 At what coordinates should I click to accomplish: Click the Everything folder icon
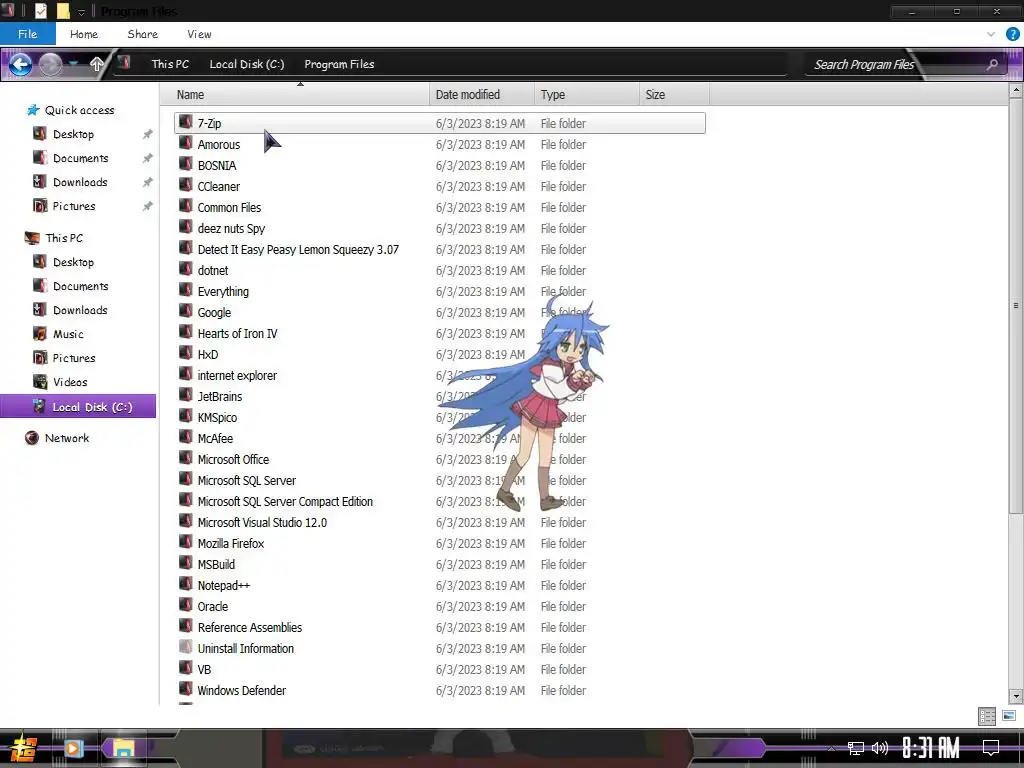(185, 290)
